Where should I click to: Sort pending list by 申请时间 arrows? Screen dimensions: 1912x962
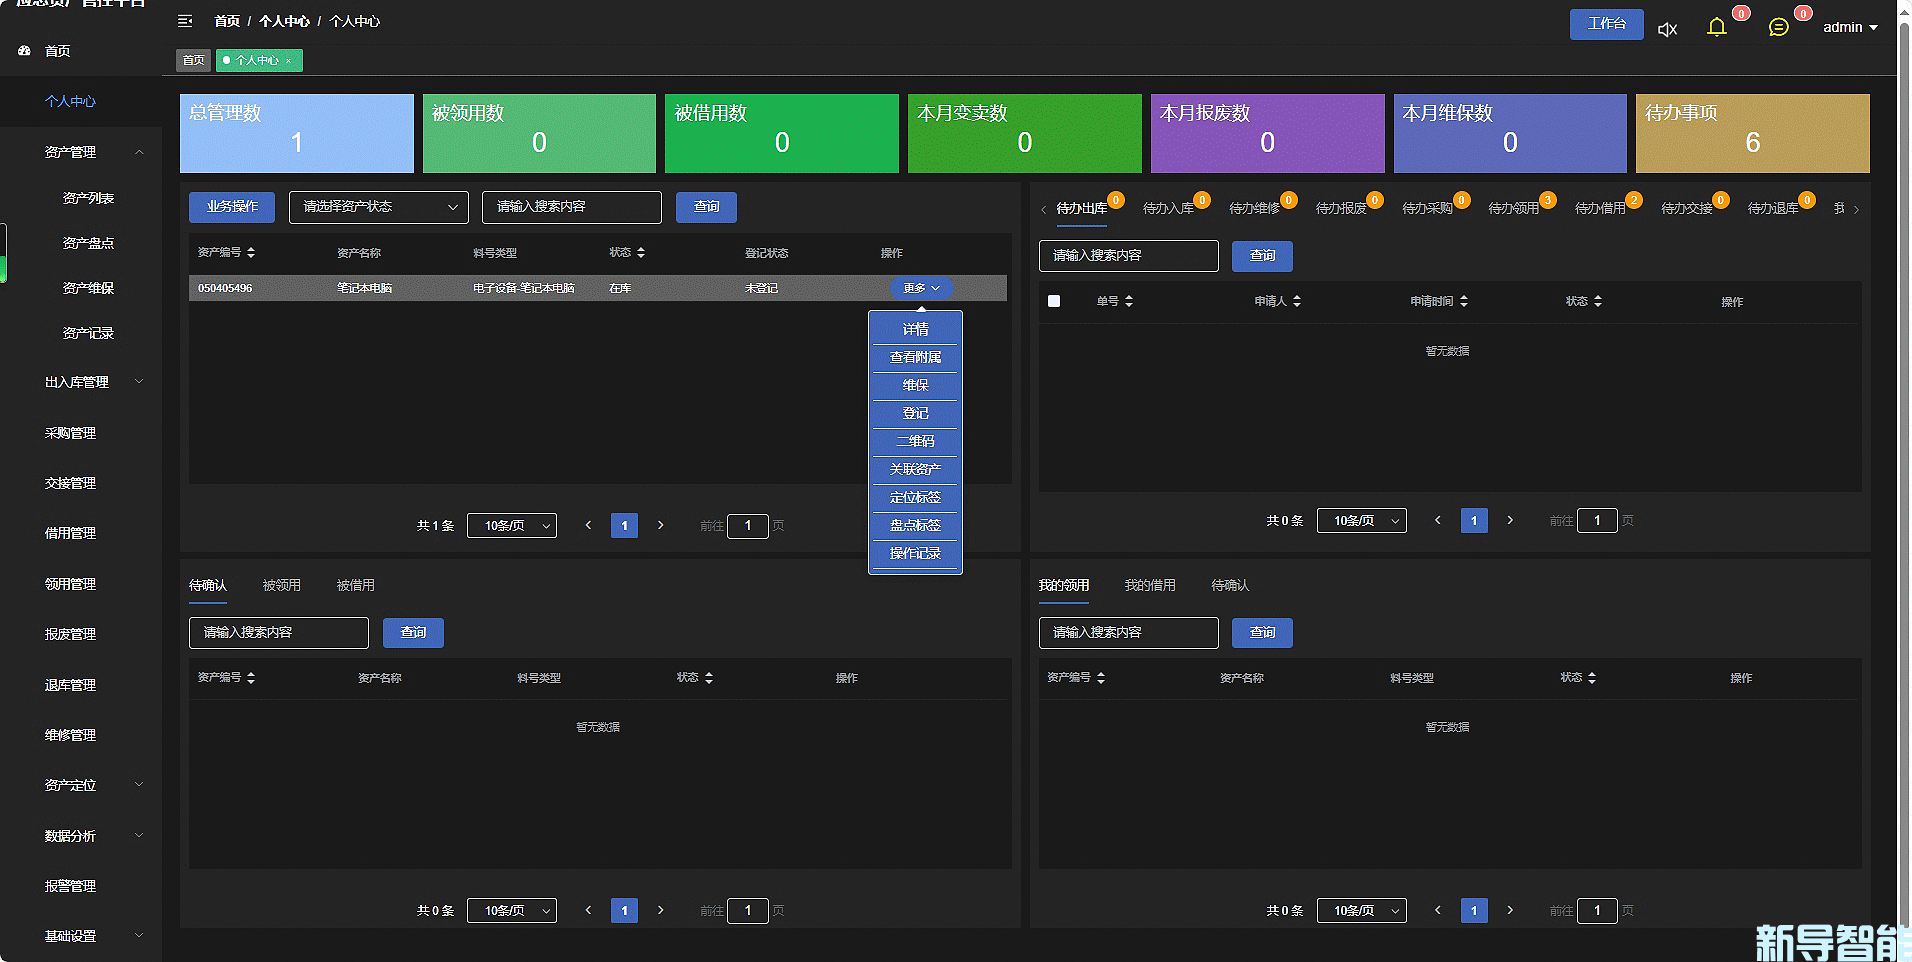coord(1464,301)
